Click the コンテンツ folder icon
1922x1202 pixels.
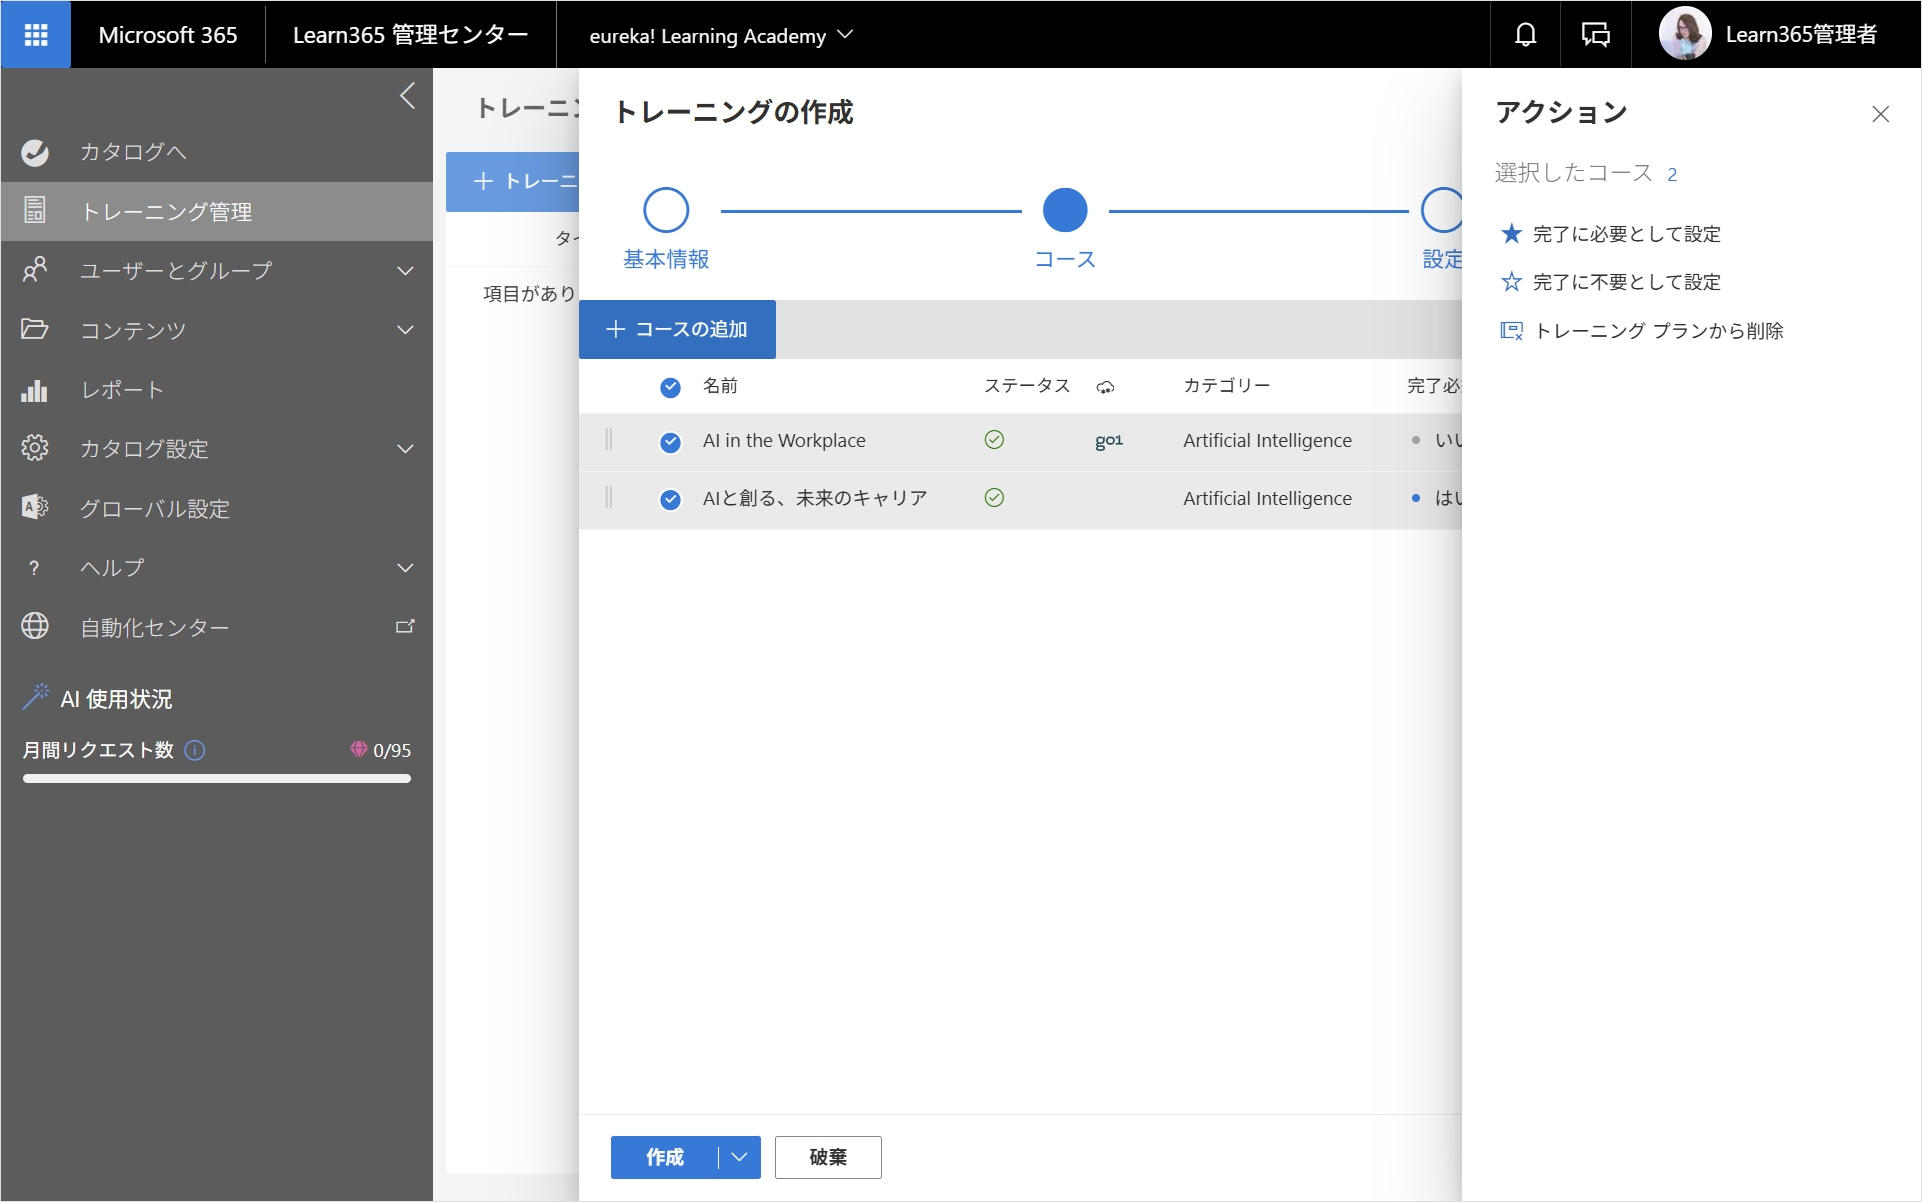(35, 329)
